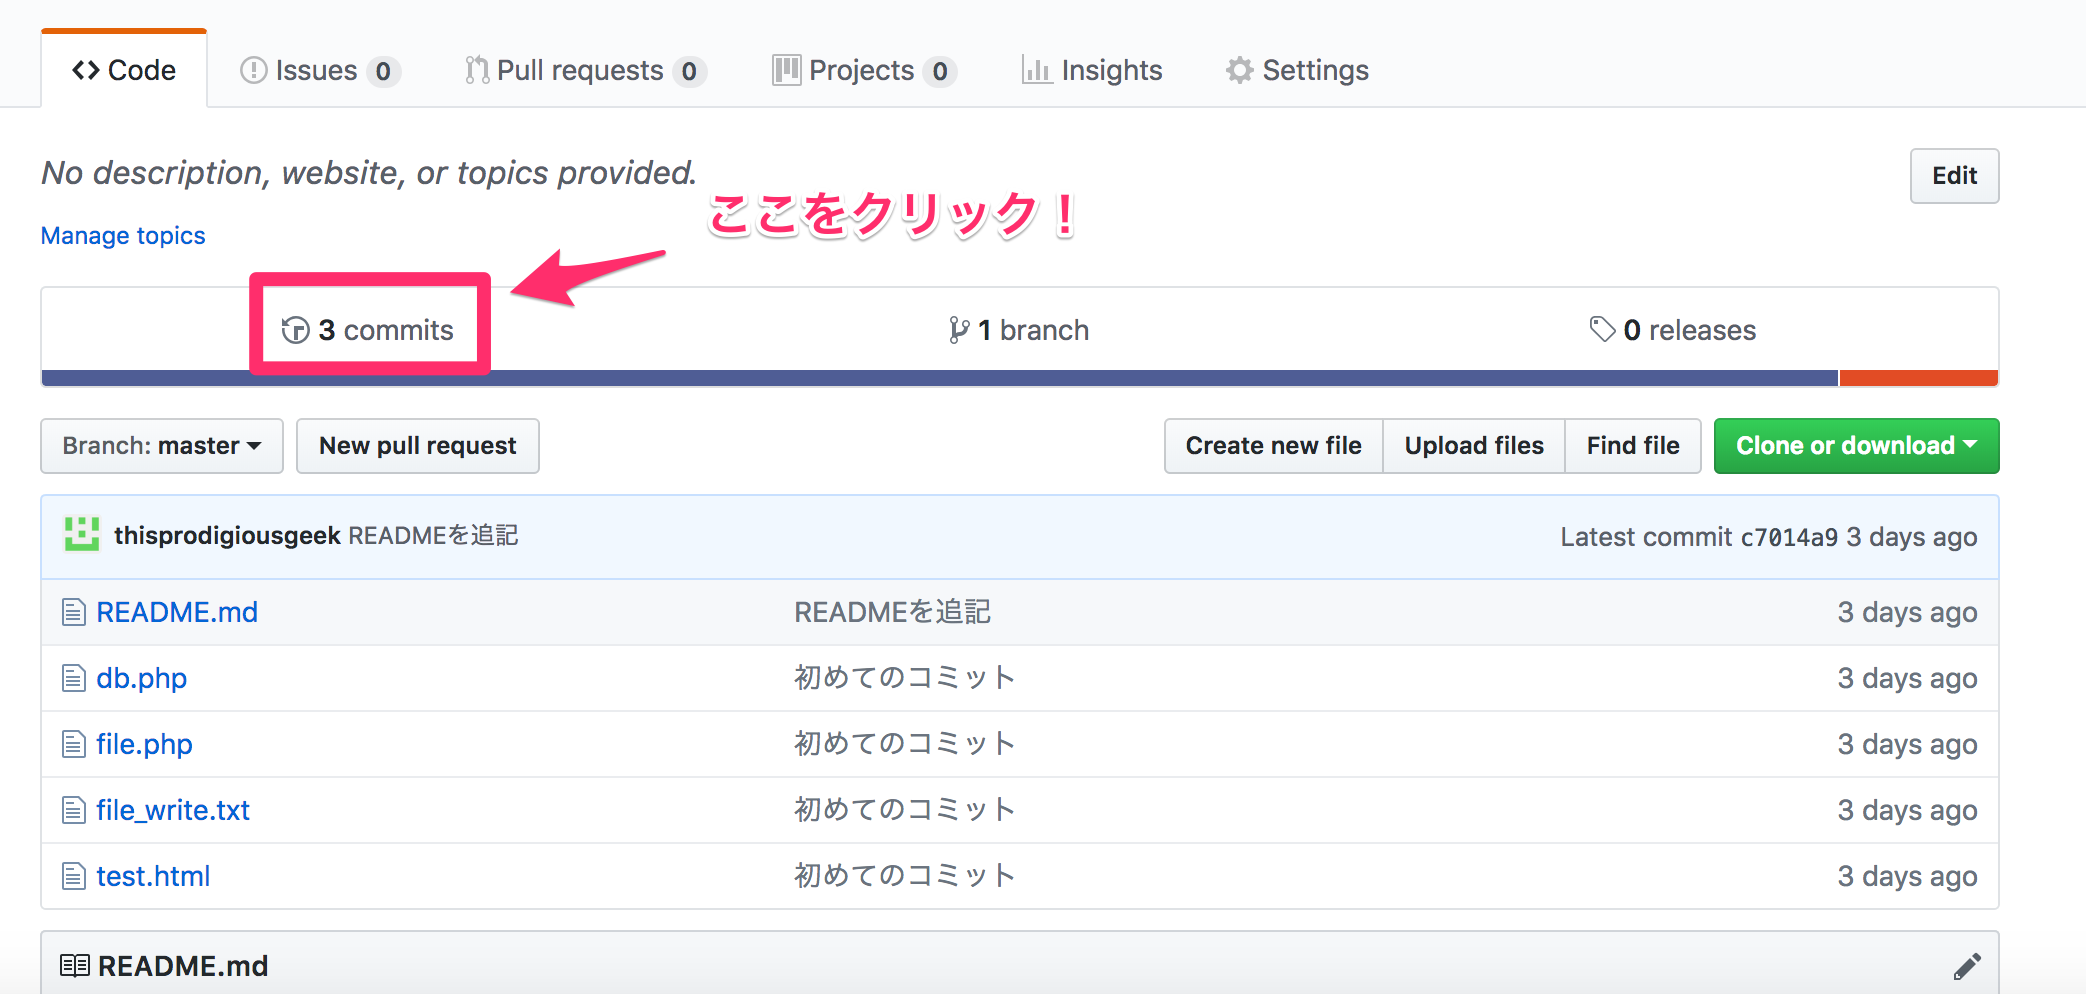Click the Issues tab exclamation icon

coord(254,70)
